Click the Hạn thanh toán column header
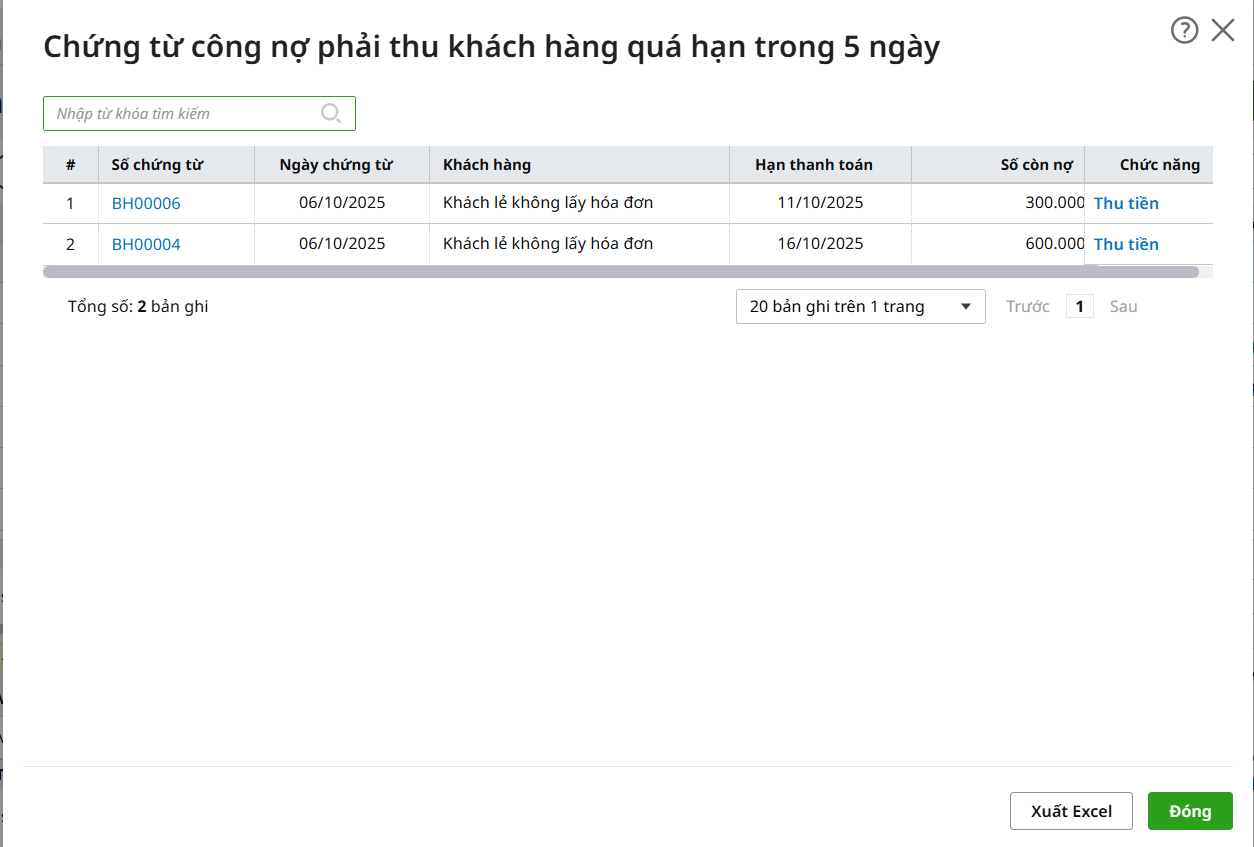The image size is (1254, 847). pyautogui.click(x=814, y=165)
